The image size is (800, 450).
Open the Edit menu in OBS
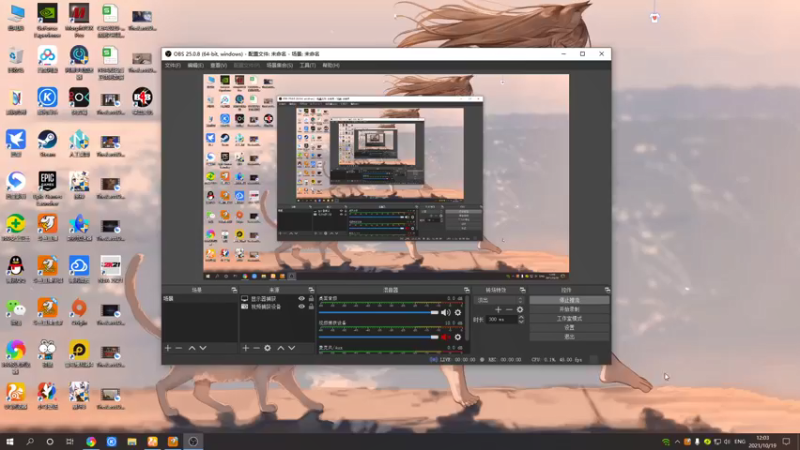(x=195, y=65)
